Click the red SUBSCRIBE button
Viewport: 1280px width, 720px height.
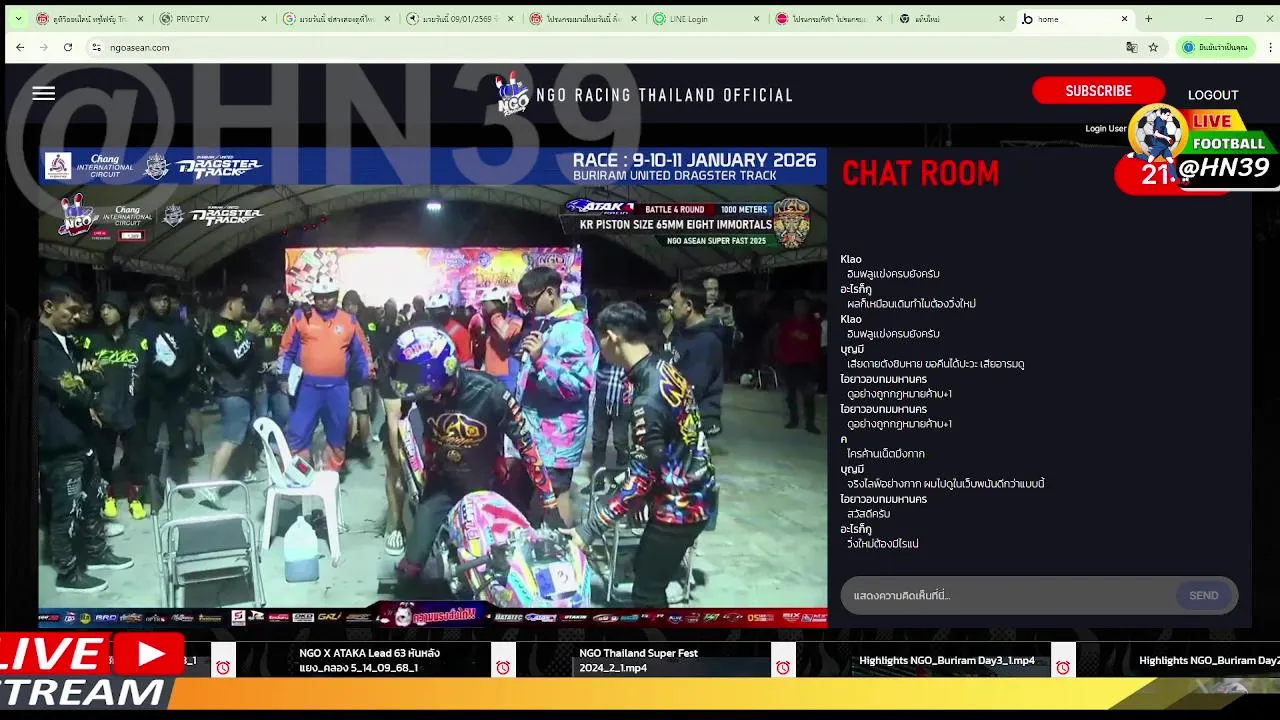pyautogui.click(x=1098, y=91)
